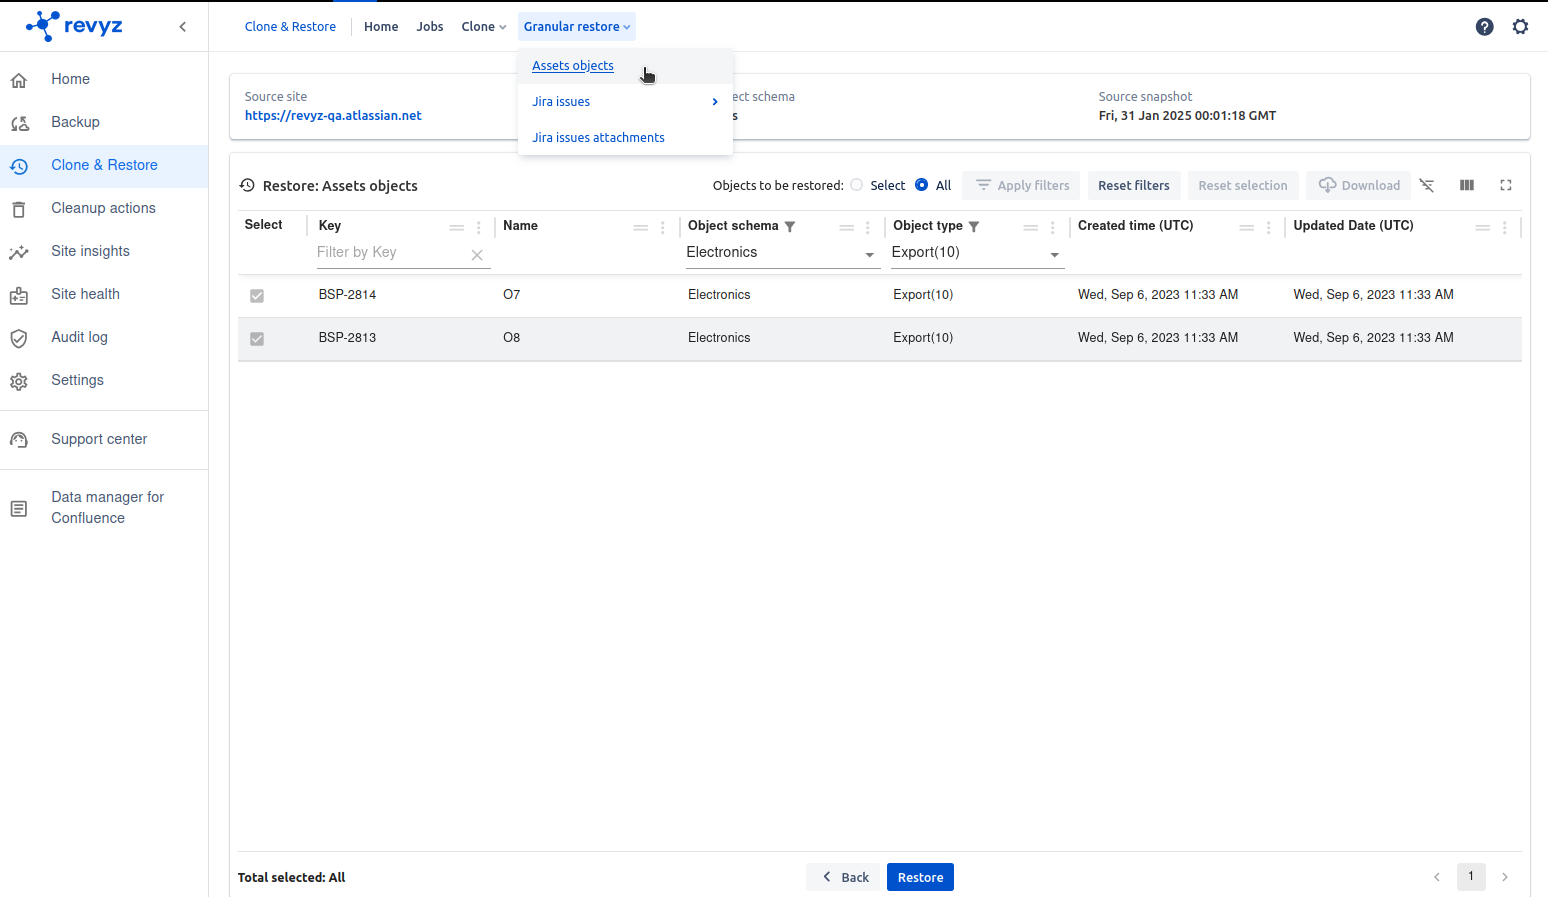Toggle checkbox for row BSP-2814

(257, 296)
